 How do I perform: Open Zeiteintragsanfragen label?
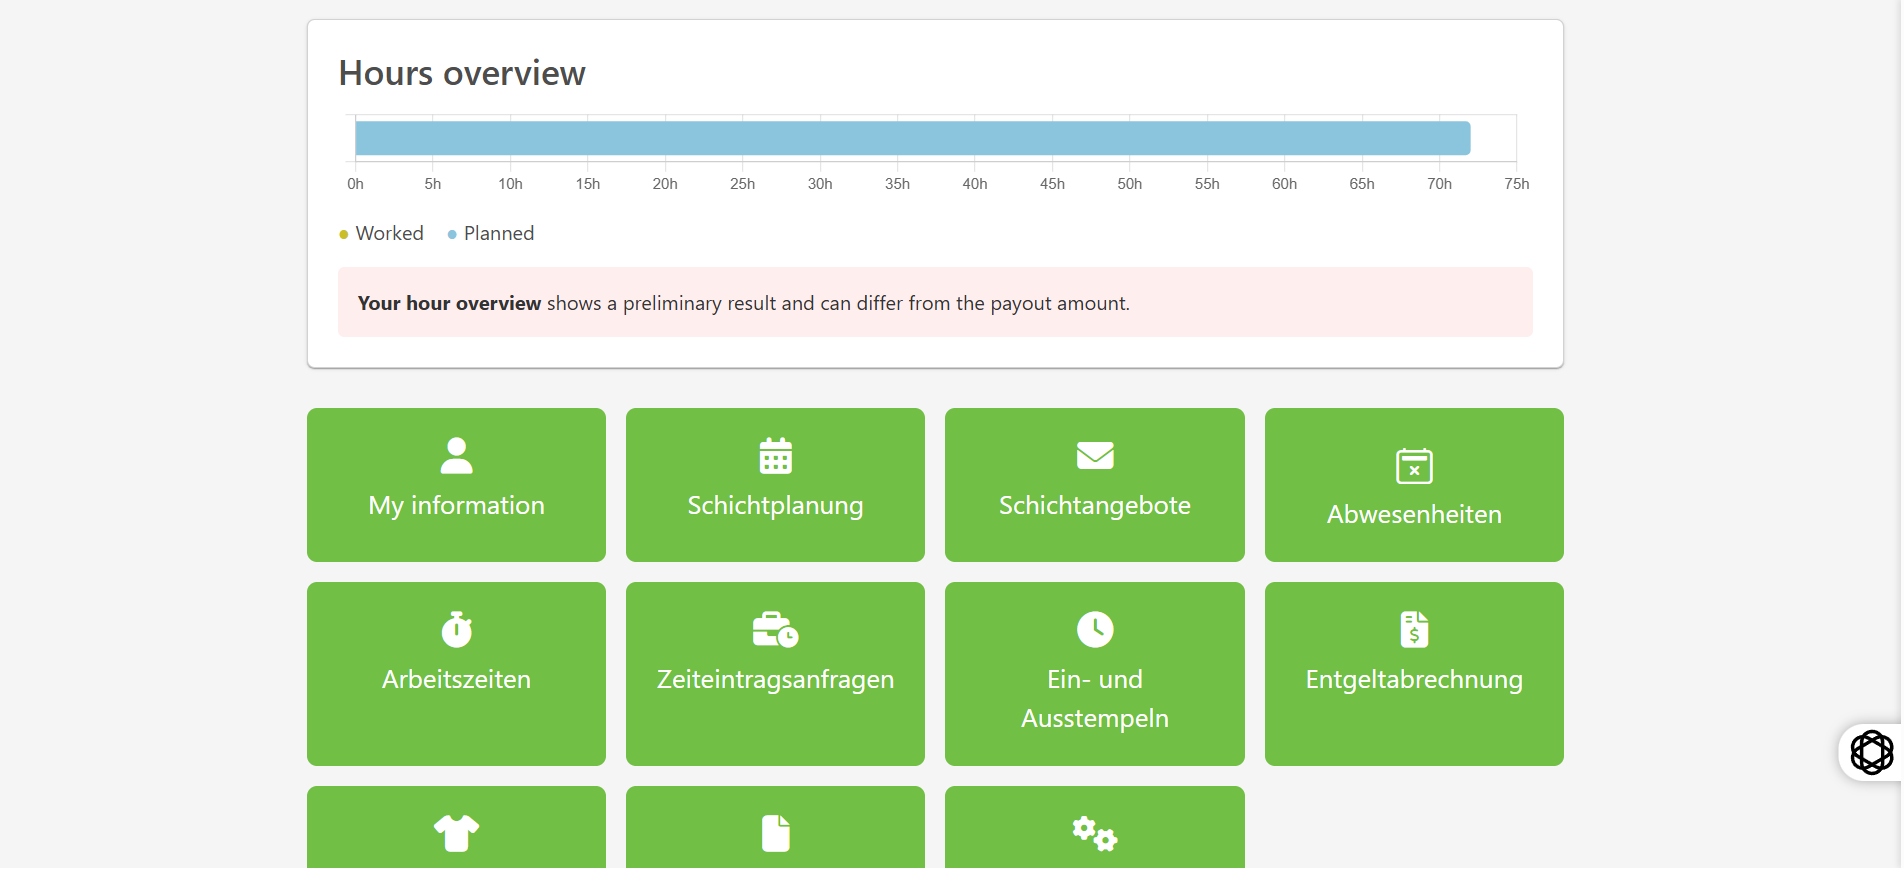[x=775, y=679]
